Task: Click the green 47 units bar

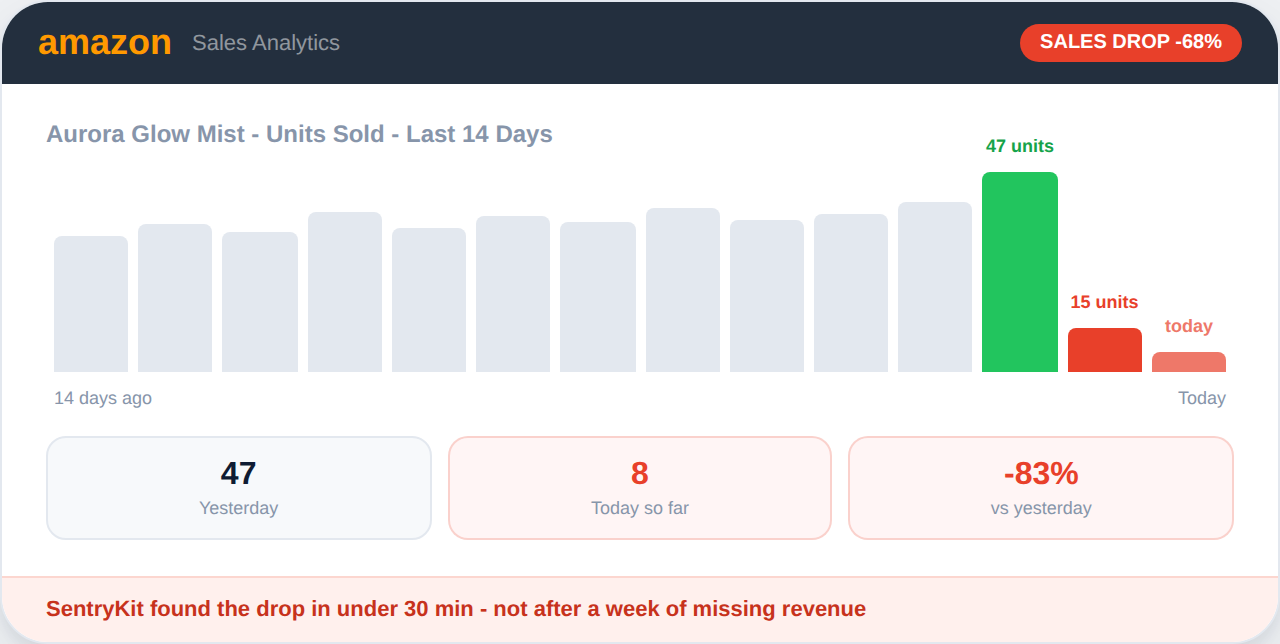Action: click(1019, 272)
